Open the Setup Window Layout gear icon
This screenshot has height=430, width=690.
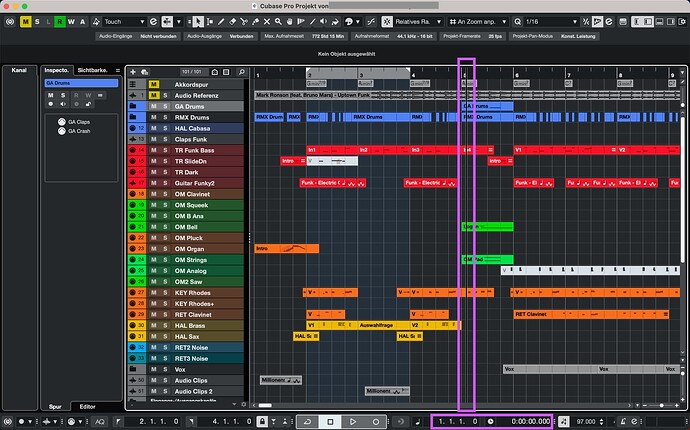click(683, 22)
